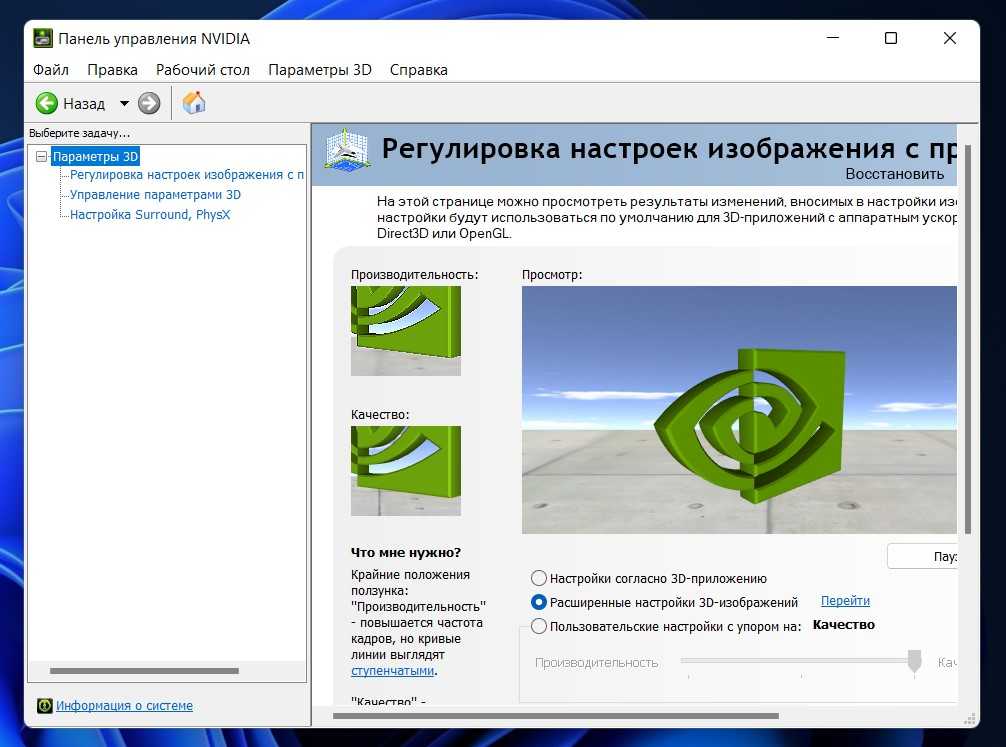Click the green Back arrow icon
This screenshot has height=747, width=1006.
pyautogui.click(x=47, y=103)
